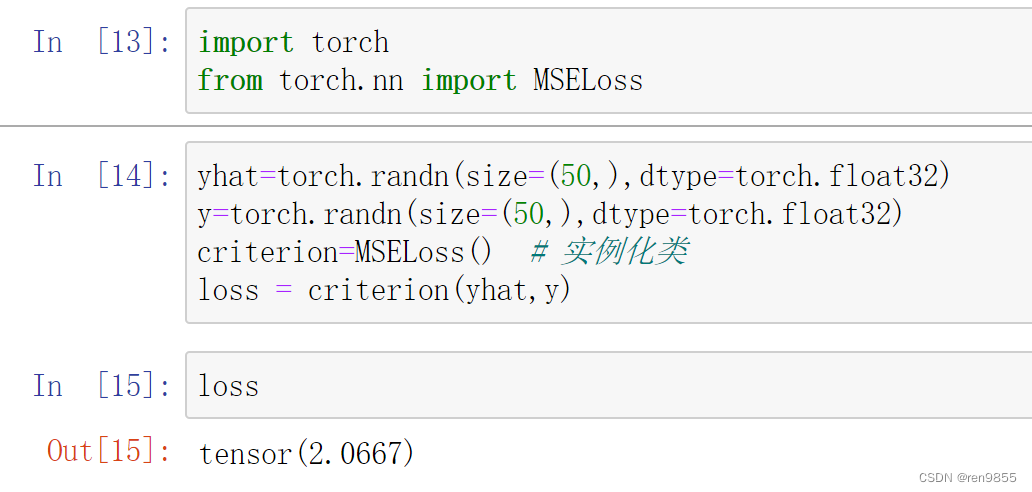Click the Out[15] output prompt

pyautogui.click(x=109, y=452)
